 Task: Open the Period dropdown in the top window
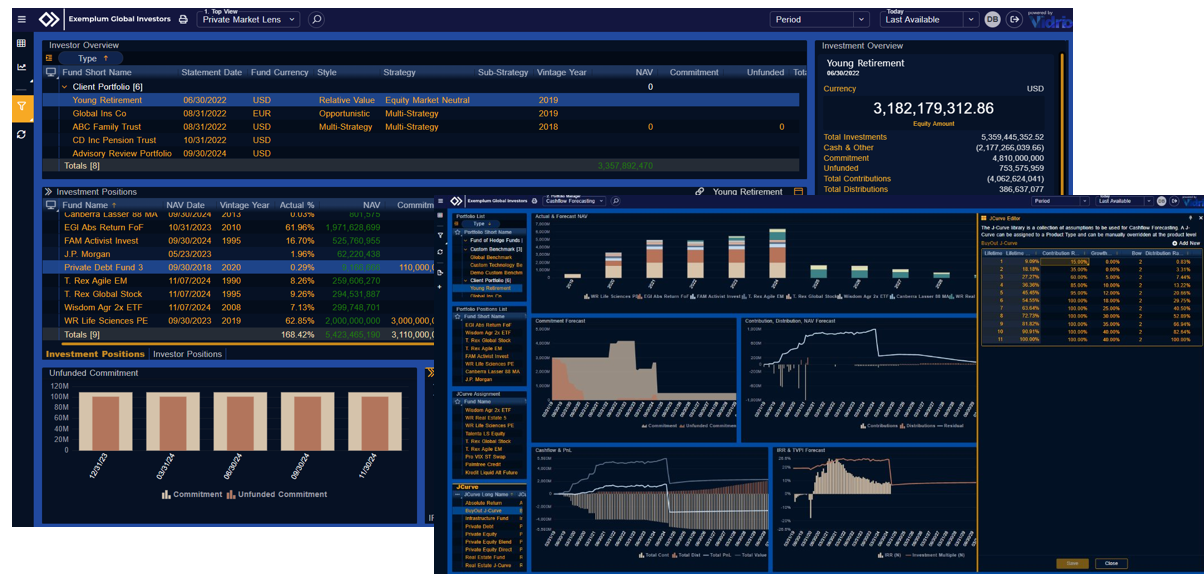(x=820, y=19)
